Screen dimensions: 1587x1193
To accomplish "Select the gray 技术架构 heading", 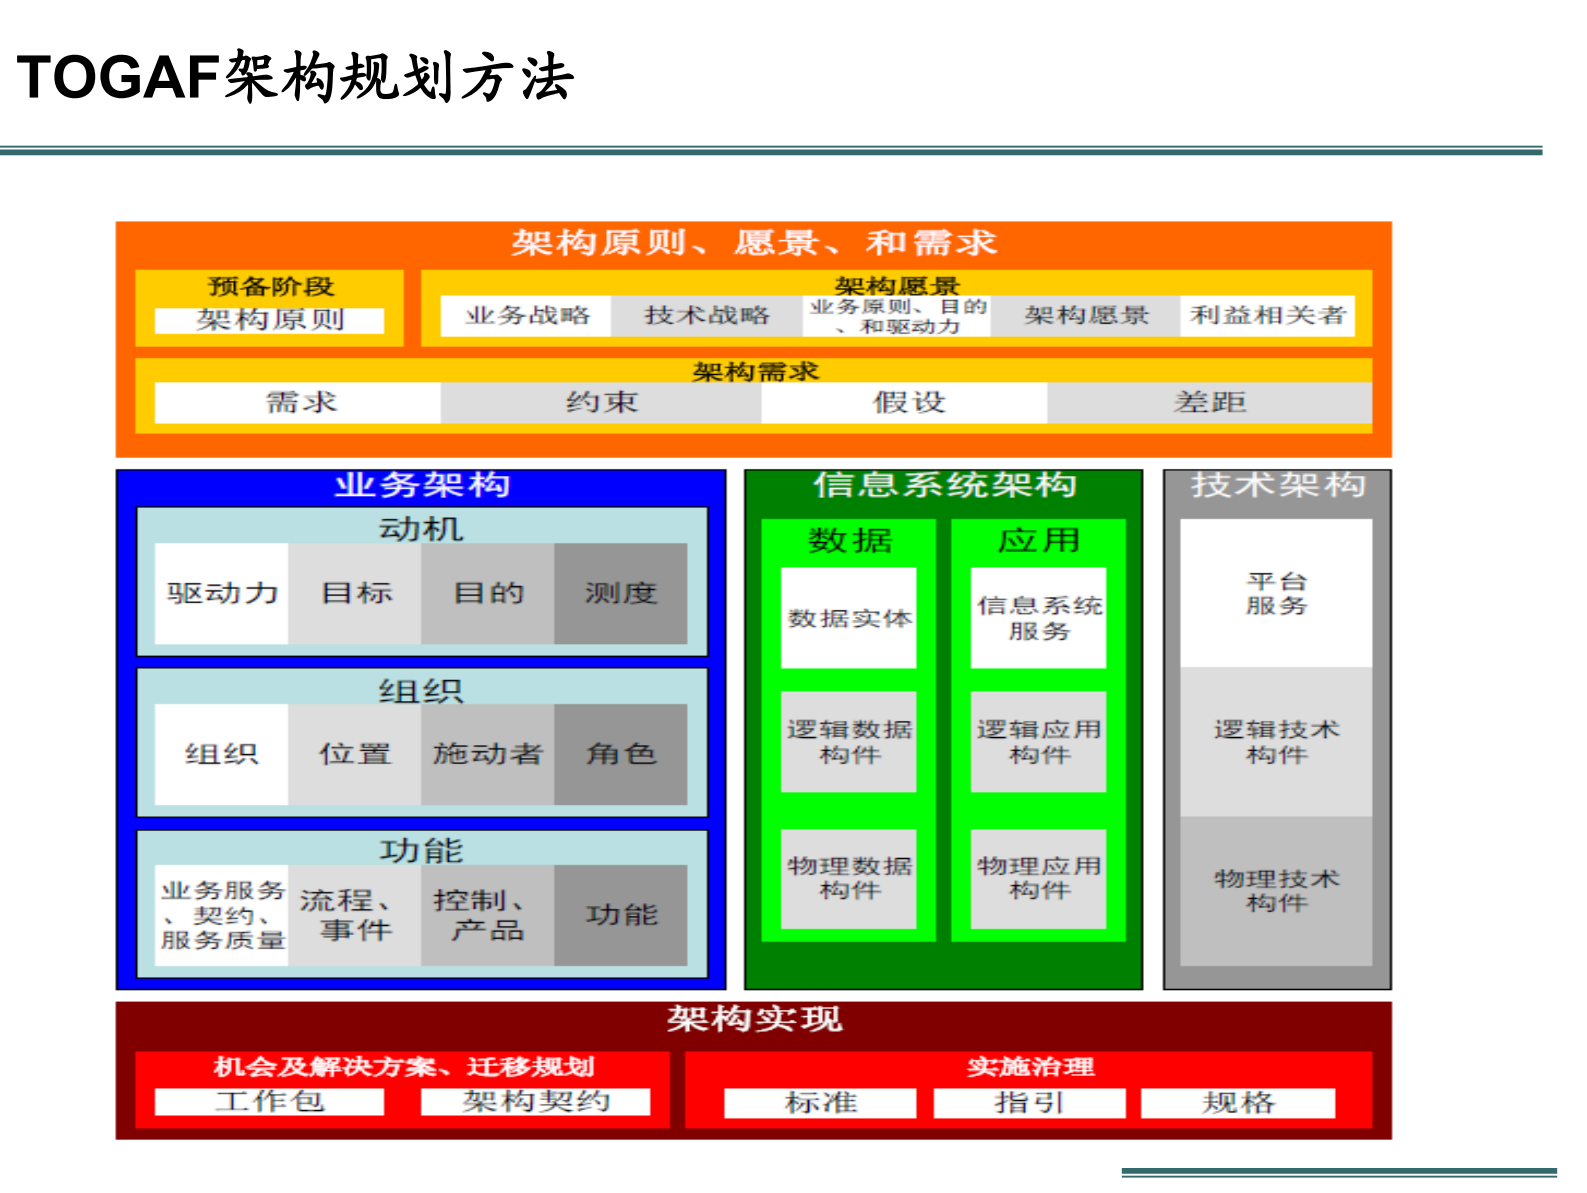I will 1277,485.
